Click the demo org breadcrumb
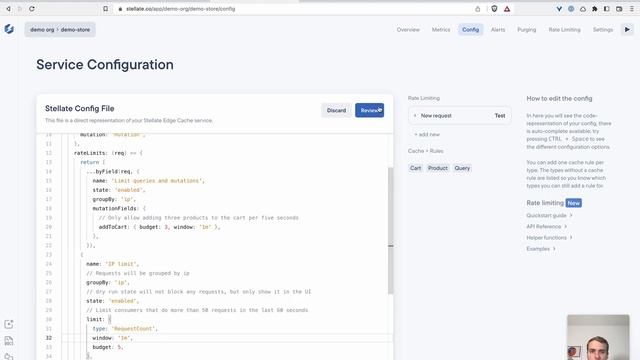This screenshot has width=640, height=360. [x=42, y=29]
